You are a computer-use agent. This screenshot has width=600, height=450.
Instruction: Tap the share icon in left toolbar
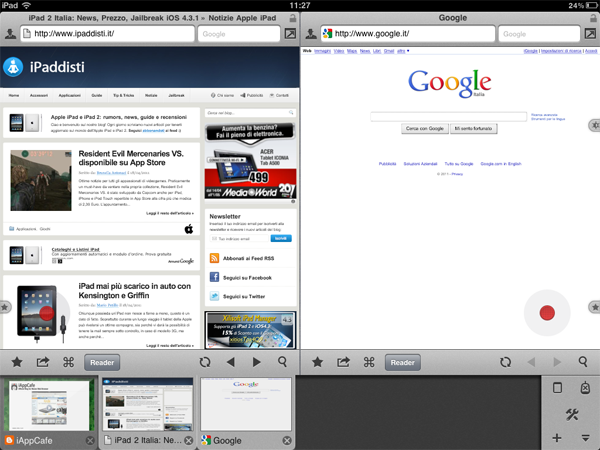[43, 362]
